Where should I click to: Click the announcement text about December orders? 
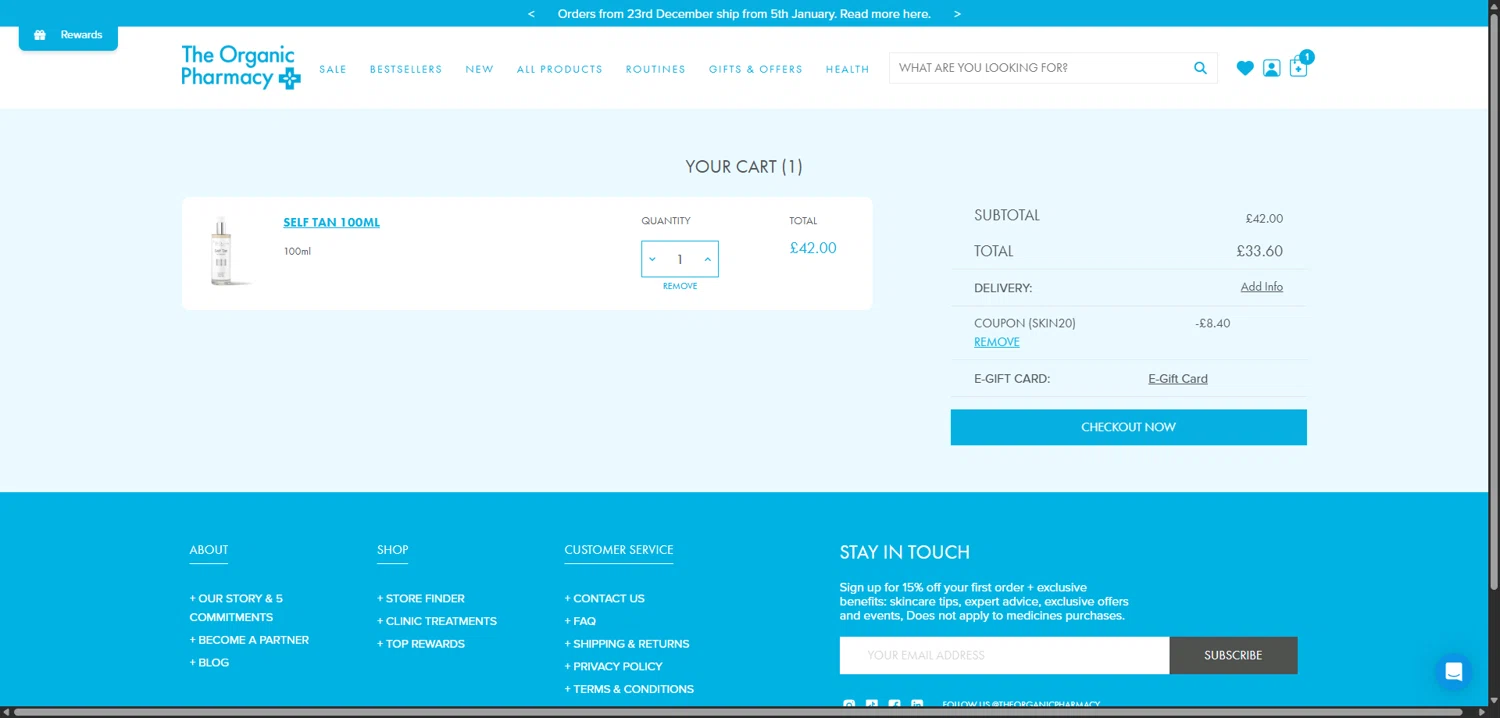(744, 14)
